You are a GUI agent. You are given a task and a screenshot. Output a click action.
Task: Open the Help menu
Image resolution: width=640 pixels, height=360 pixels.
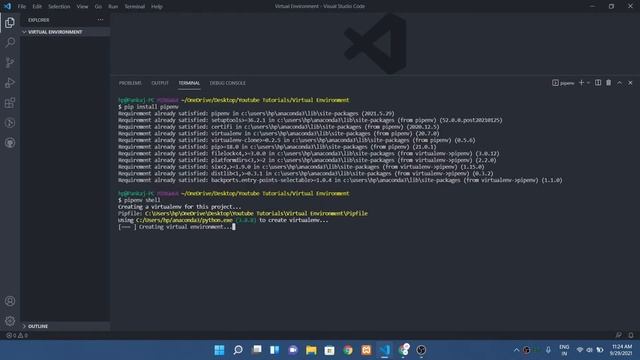click(157, 7)
